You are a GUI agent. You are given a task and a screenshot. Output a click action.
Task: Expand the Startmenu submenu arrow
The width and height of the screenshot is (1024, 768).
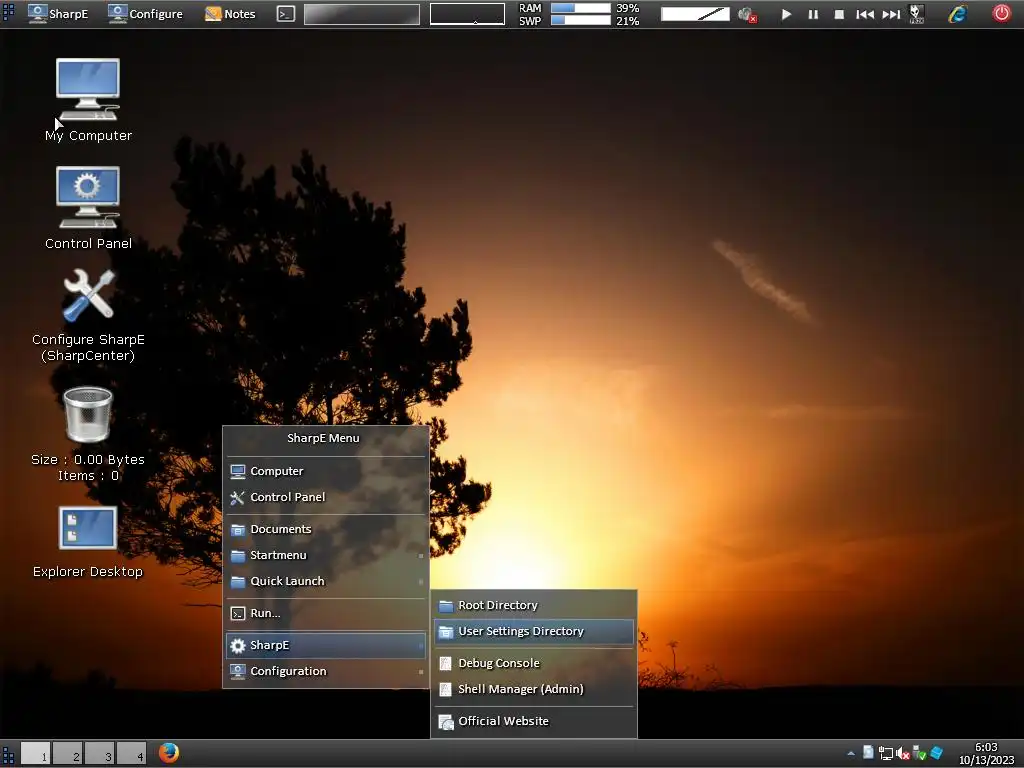coord(421,556)
